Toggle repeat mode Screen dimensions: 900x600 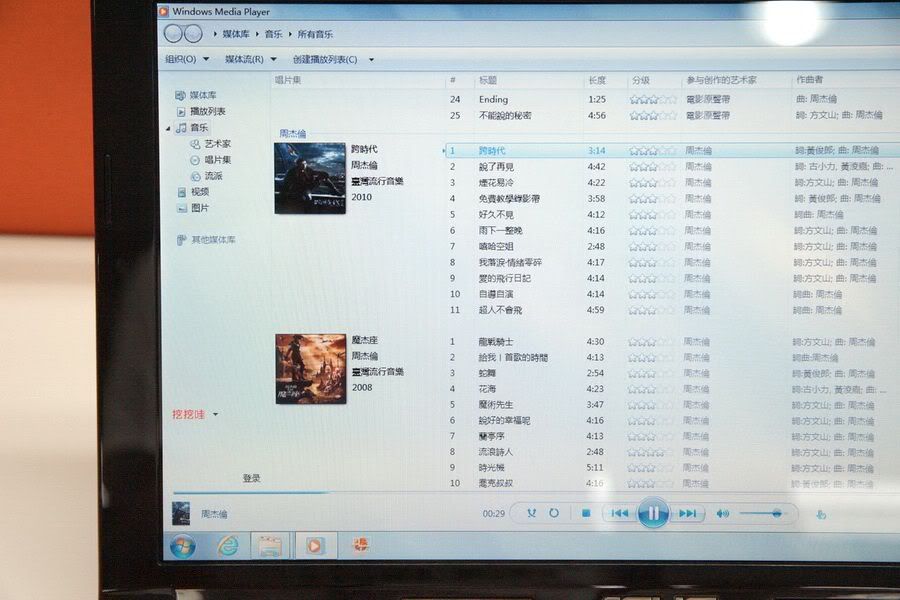click(554, 513)
